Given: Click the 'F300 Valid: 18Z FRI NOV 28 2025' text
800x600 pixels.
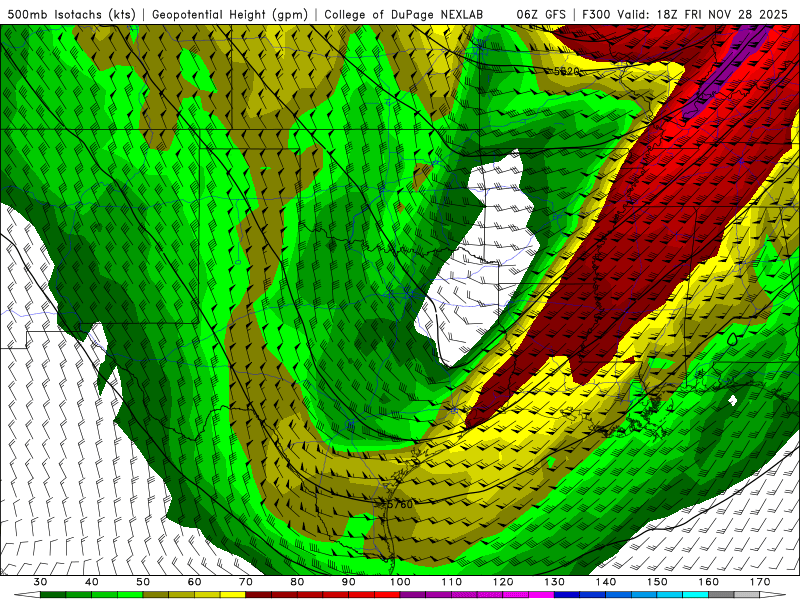Looking at the screenshot, I should click(683, 14).
